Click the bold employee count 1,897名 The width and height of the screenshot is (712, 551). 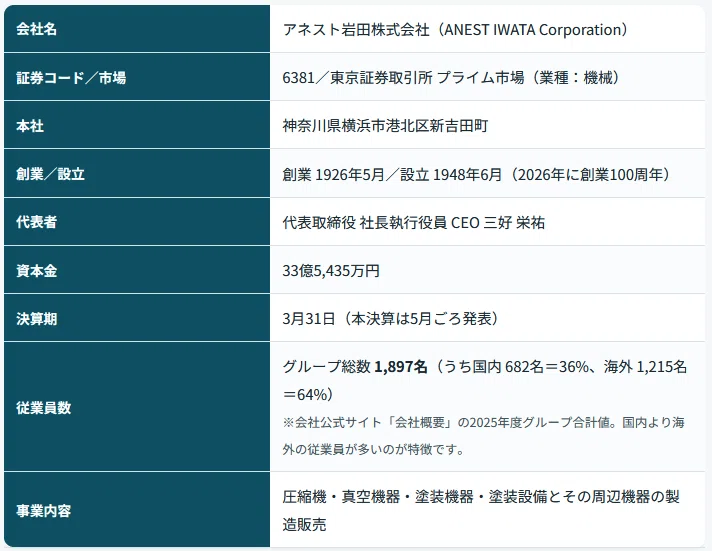[400, 367]
